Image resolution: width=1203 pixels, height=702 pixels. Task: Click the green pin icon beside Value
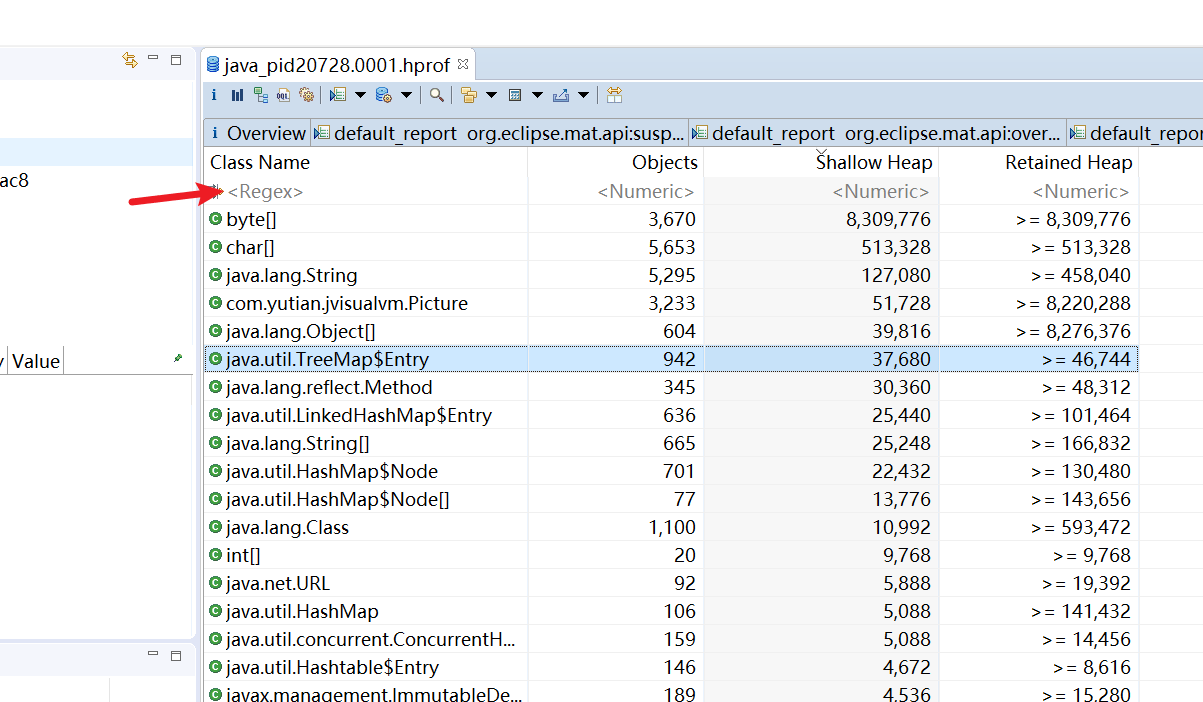pyautogui.click(x=178, y=358)
